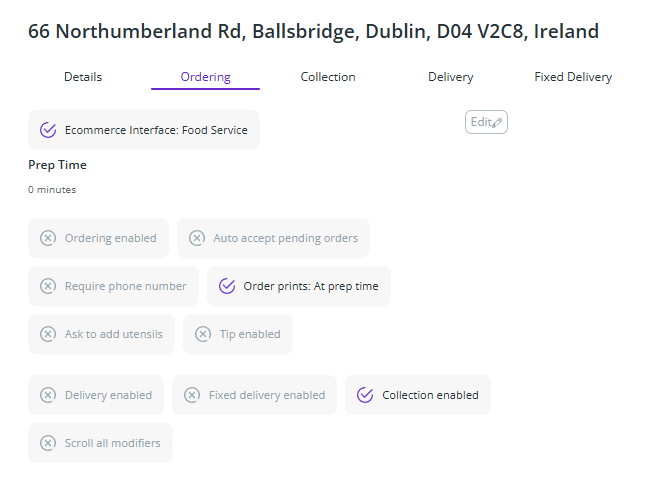Click the X icon beside Require phone number

48,286
